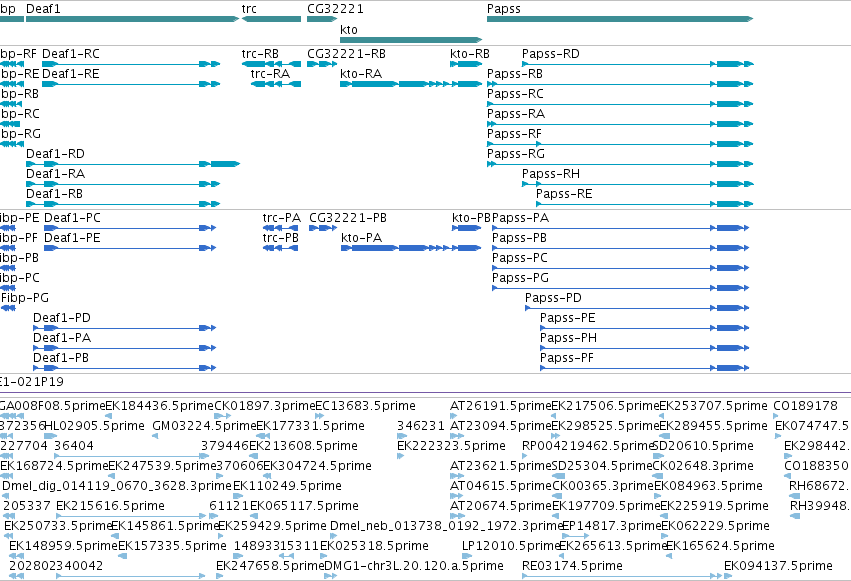Select the Deaf1 gene bar
This screenshot has width=851, height=581.
(x=132, y=19)
